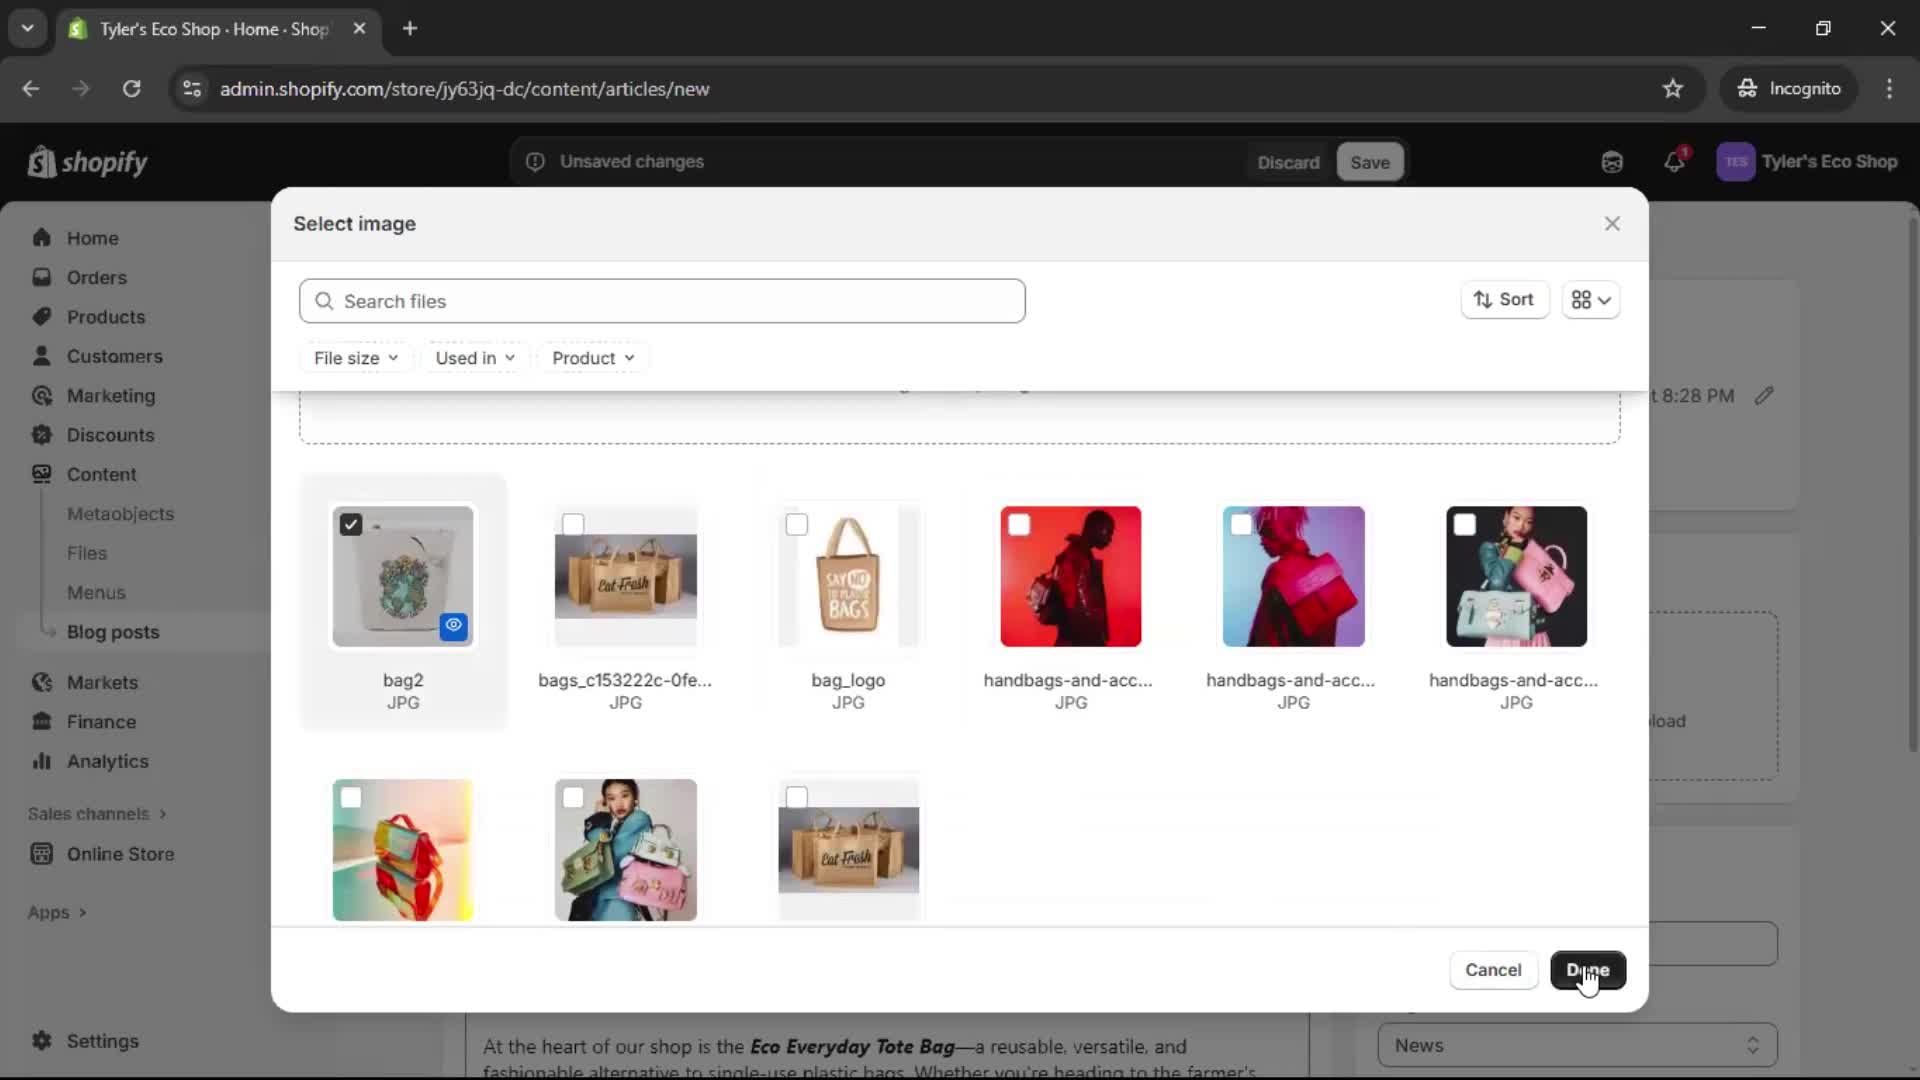This screenshot has width=1920, height=1080.
Task: Open notifications bell with badge
Action: (1675, 161)
